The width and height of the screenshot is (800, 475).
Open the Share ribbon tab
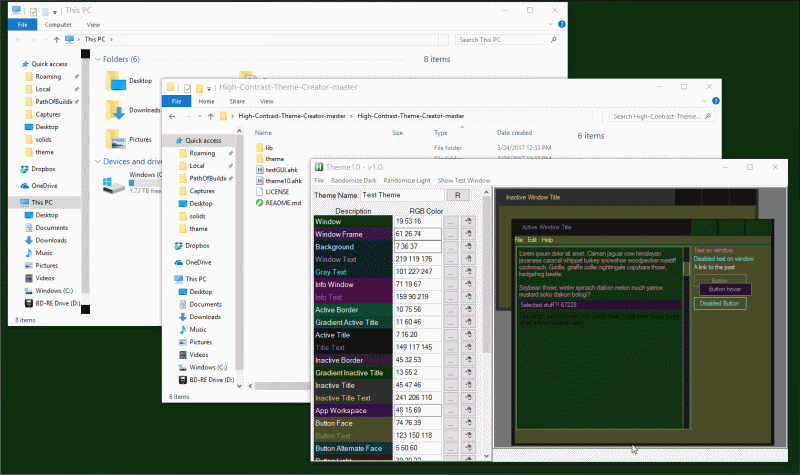click(238, 101)
